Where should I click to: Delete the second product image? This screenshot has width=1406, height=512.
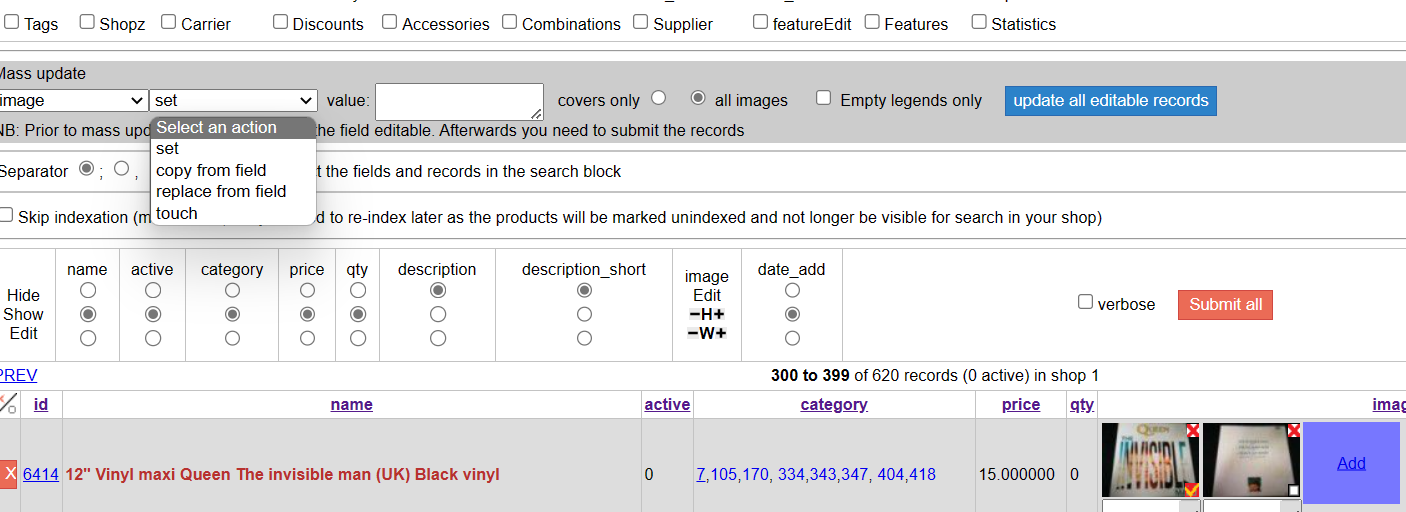(1294, 430)
